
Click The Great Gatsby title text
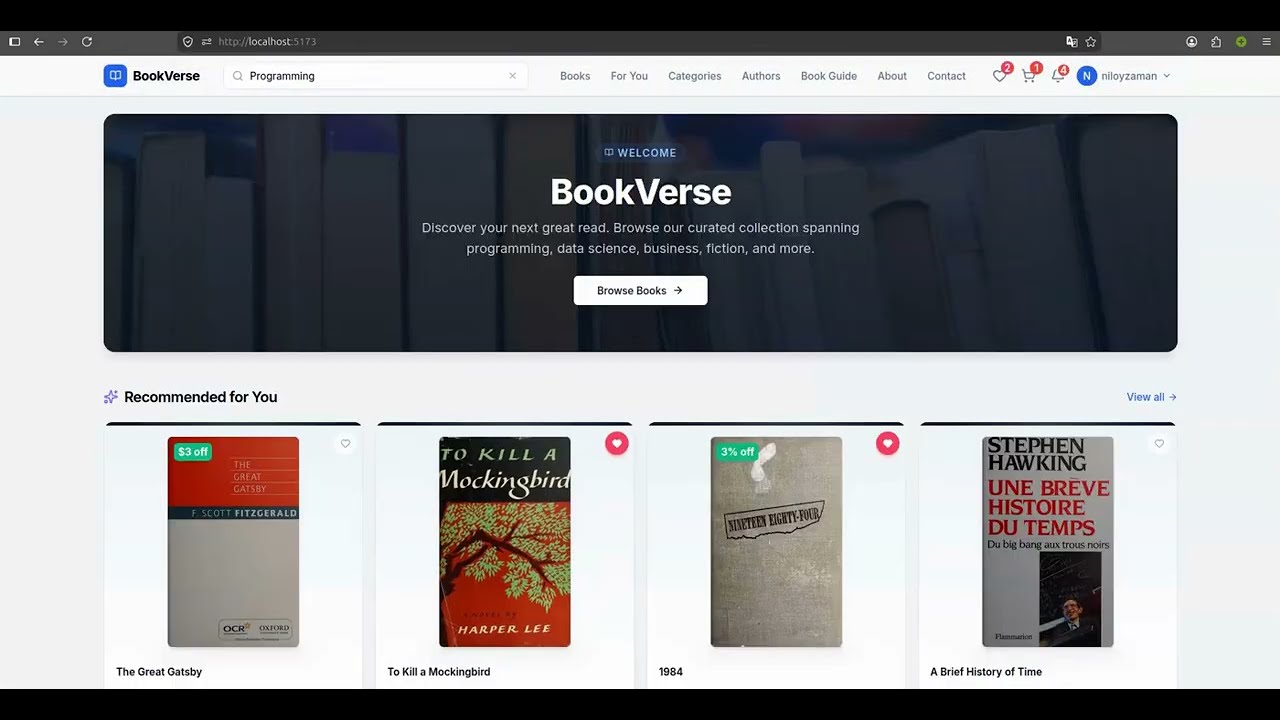(x=159, y=672)
